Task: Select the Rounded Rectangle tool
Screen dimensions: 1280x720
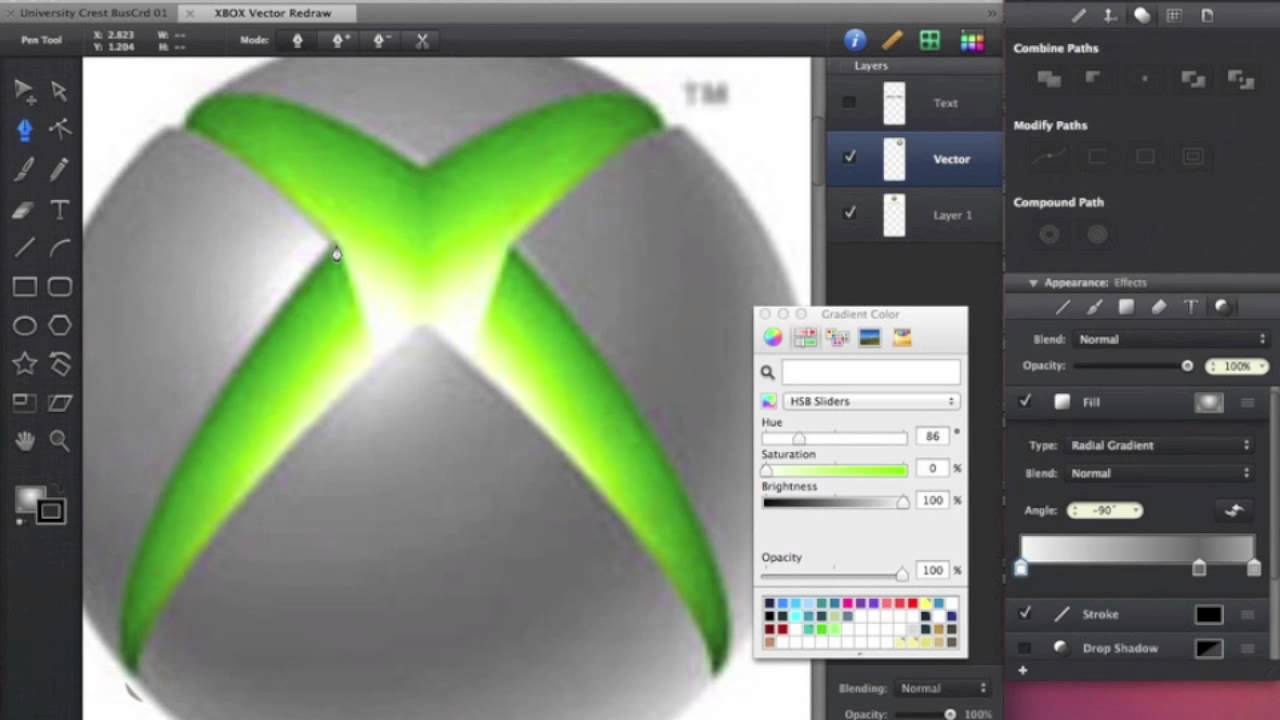Action: click(60, 288)
